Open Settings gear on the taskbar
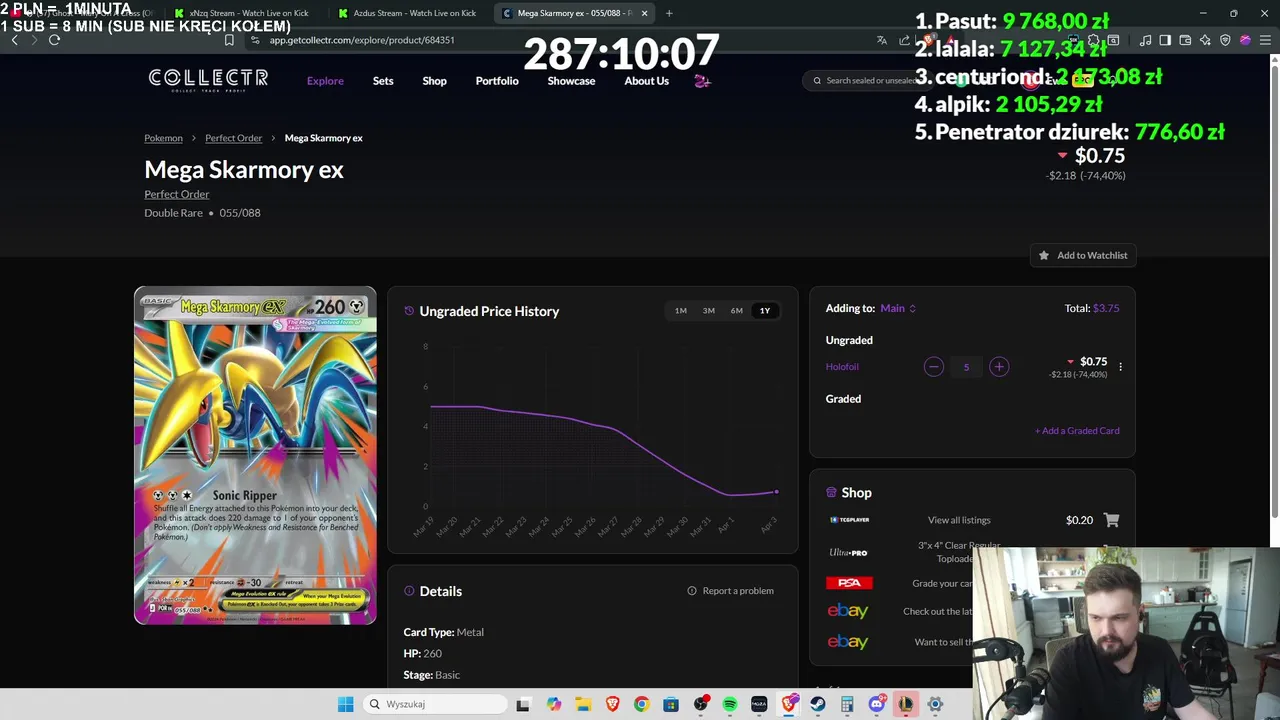 [935, 704]
